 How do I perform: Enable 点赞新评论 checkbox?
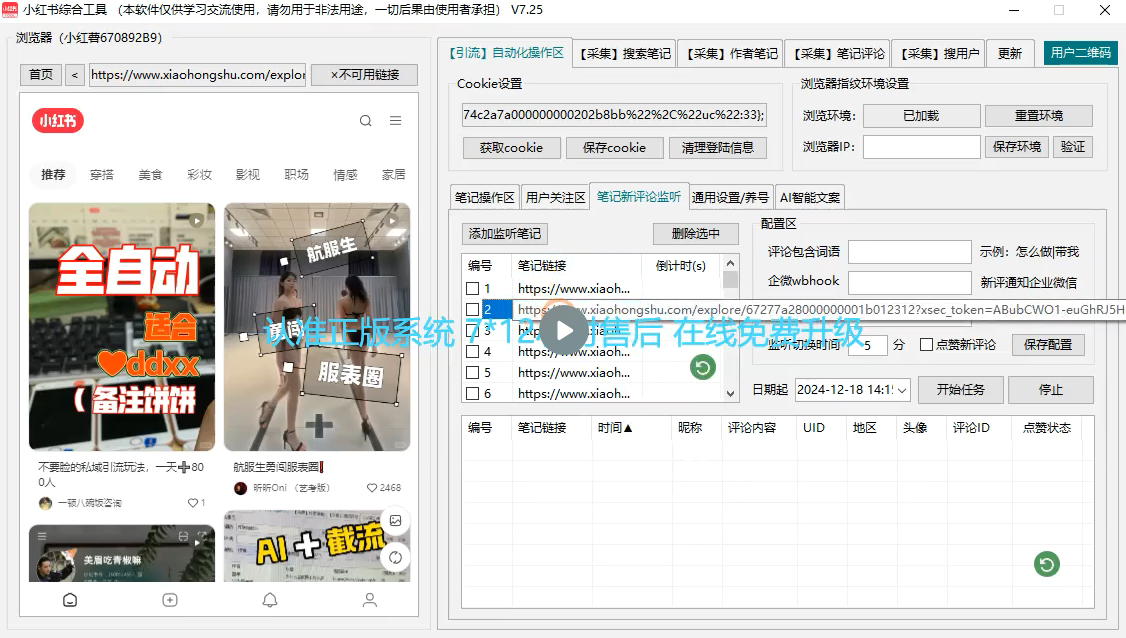(x=926, y=345)
